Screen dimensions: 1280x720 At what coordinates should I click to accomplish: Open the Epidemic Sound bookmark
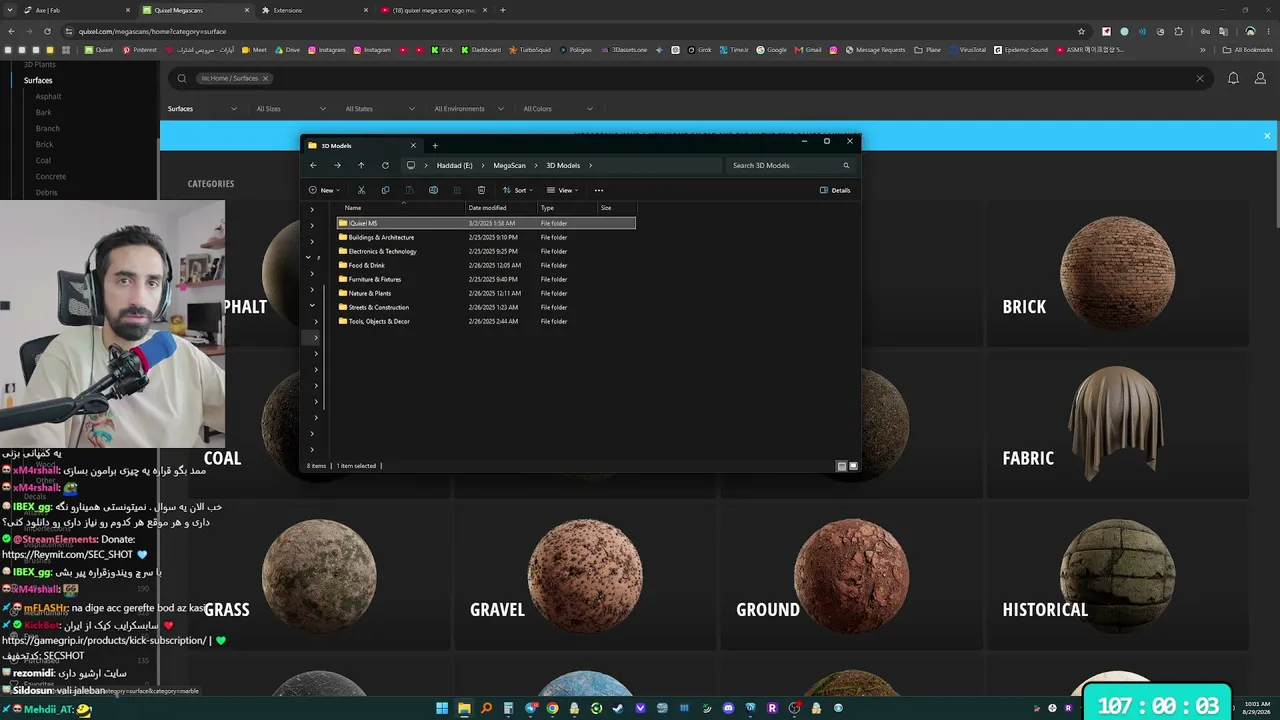coord(1021,50)
